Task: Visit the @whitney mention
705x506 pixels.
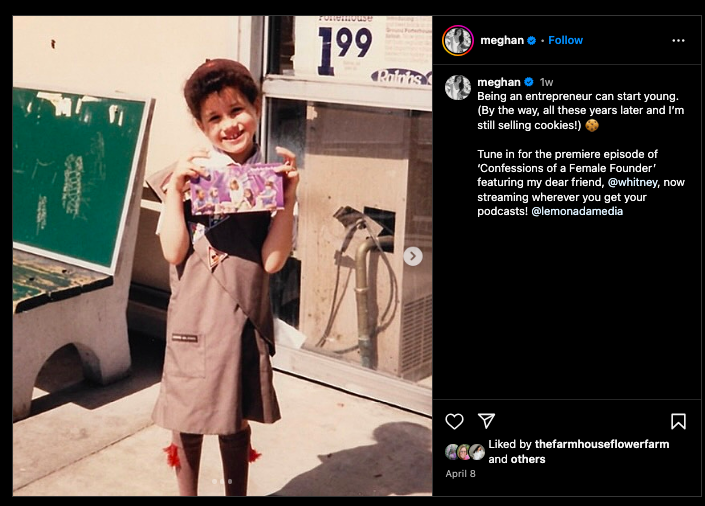Action: coord(632,182)
